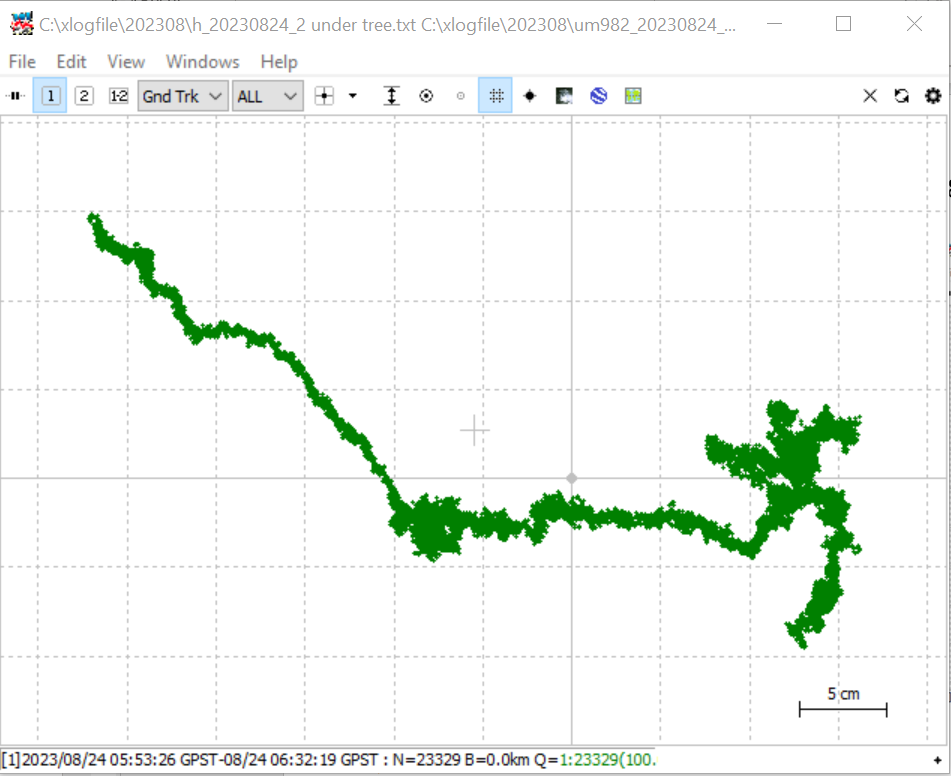This screenshot has width=951, height=776.
Task: Open the ALL quality filter dropdown
Action: click(267, 96)
